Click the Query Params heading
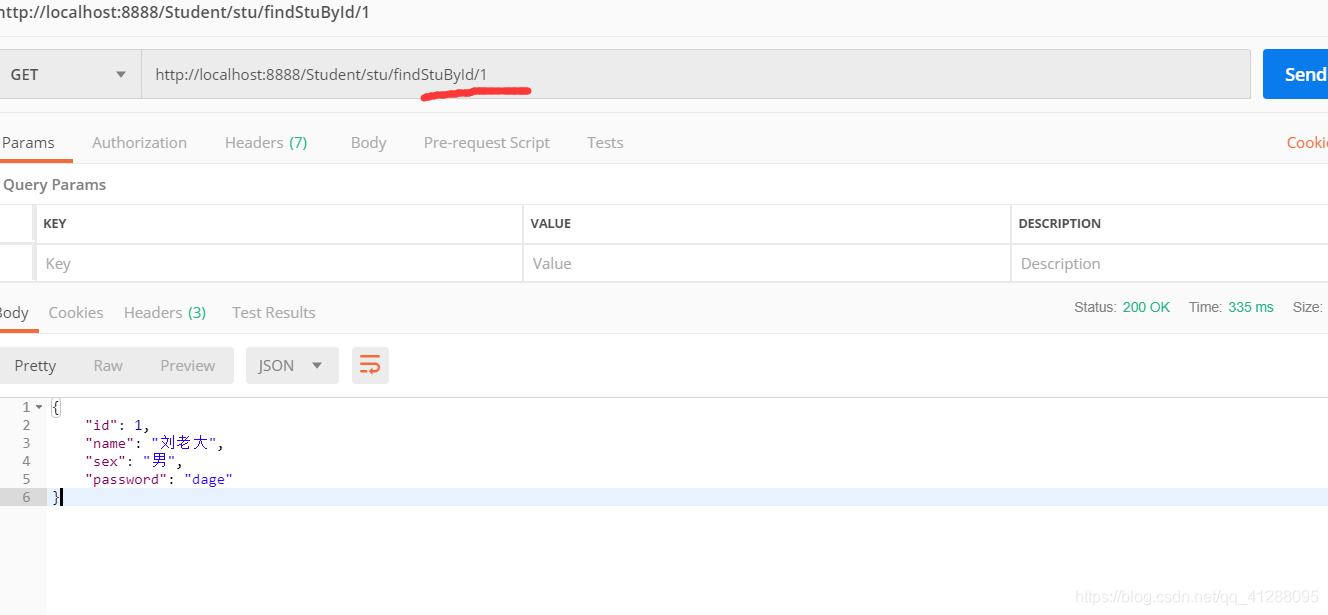This screenshot has height=615, width=1328. pos(54,184)
